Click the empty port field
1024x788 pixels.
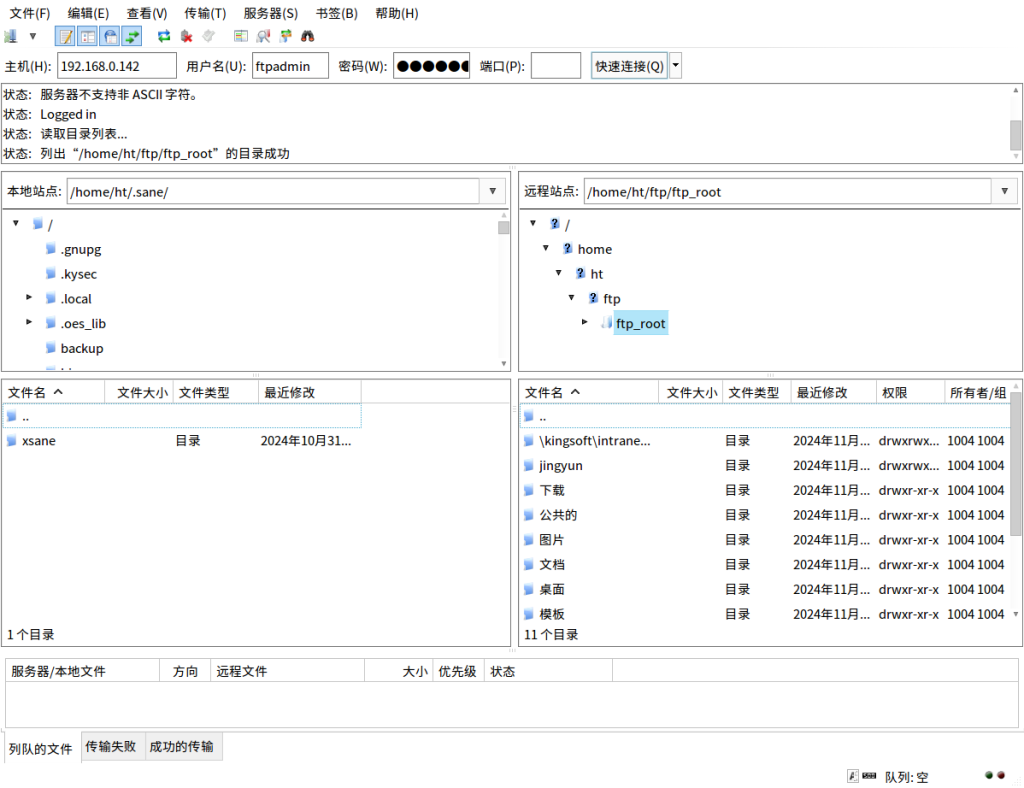click(x=556, y=66)
